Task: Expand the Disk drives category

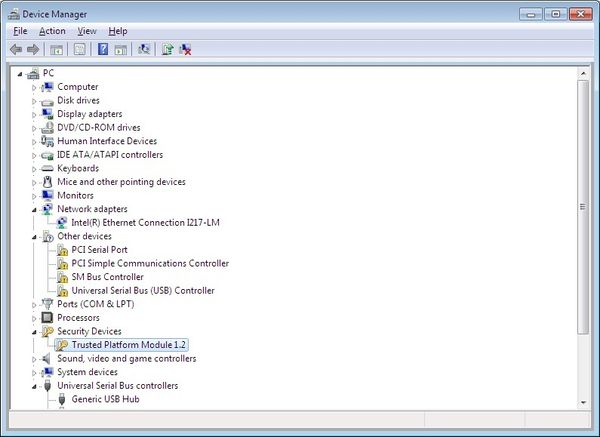Action: tap(34, 101)
